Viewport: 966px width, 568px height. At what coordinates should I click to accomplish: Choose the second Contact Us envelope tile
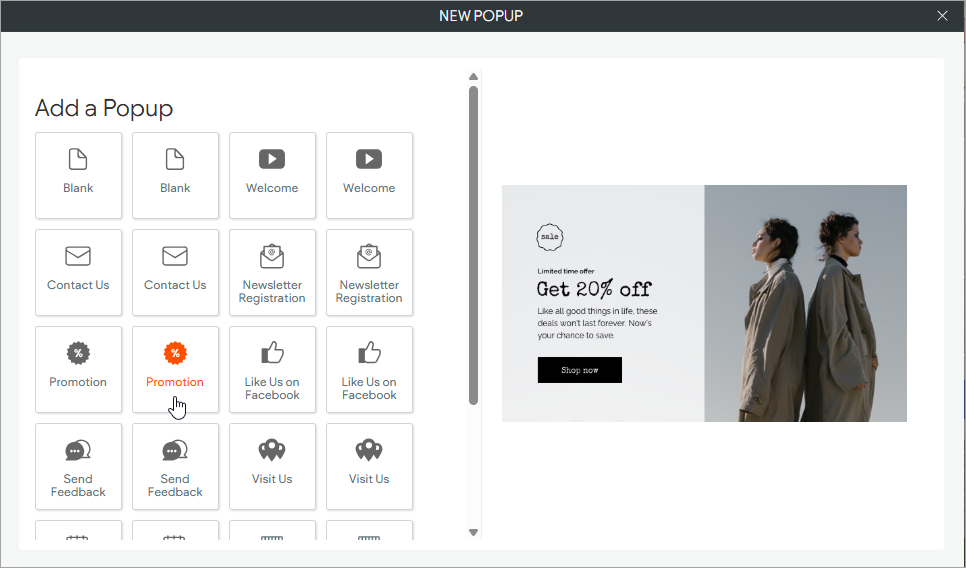coord(175,272)
